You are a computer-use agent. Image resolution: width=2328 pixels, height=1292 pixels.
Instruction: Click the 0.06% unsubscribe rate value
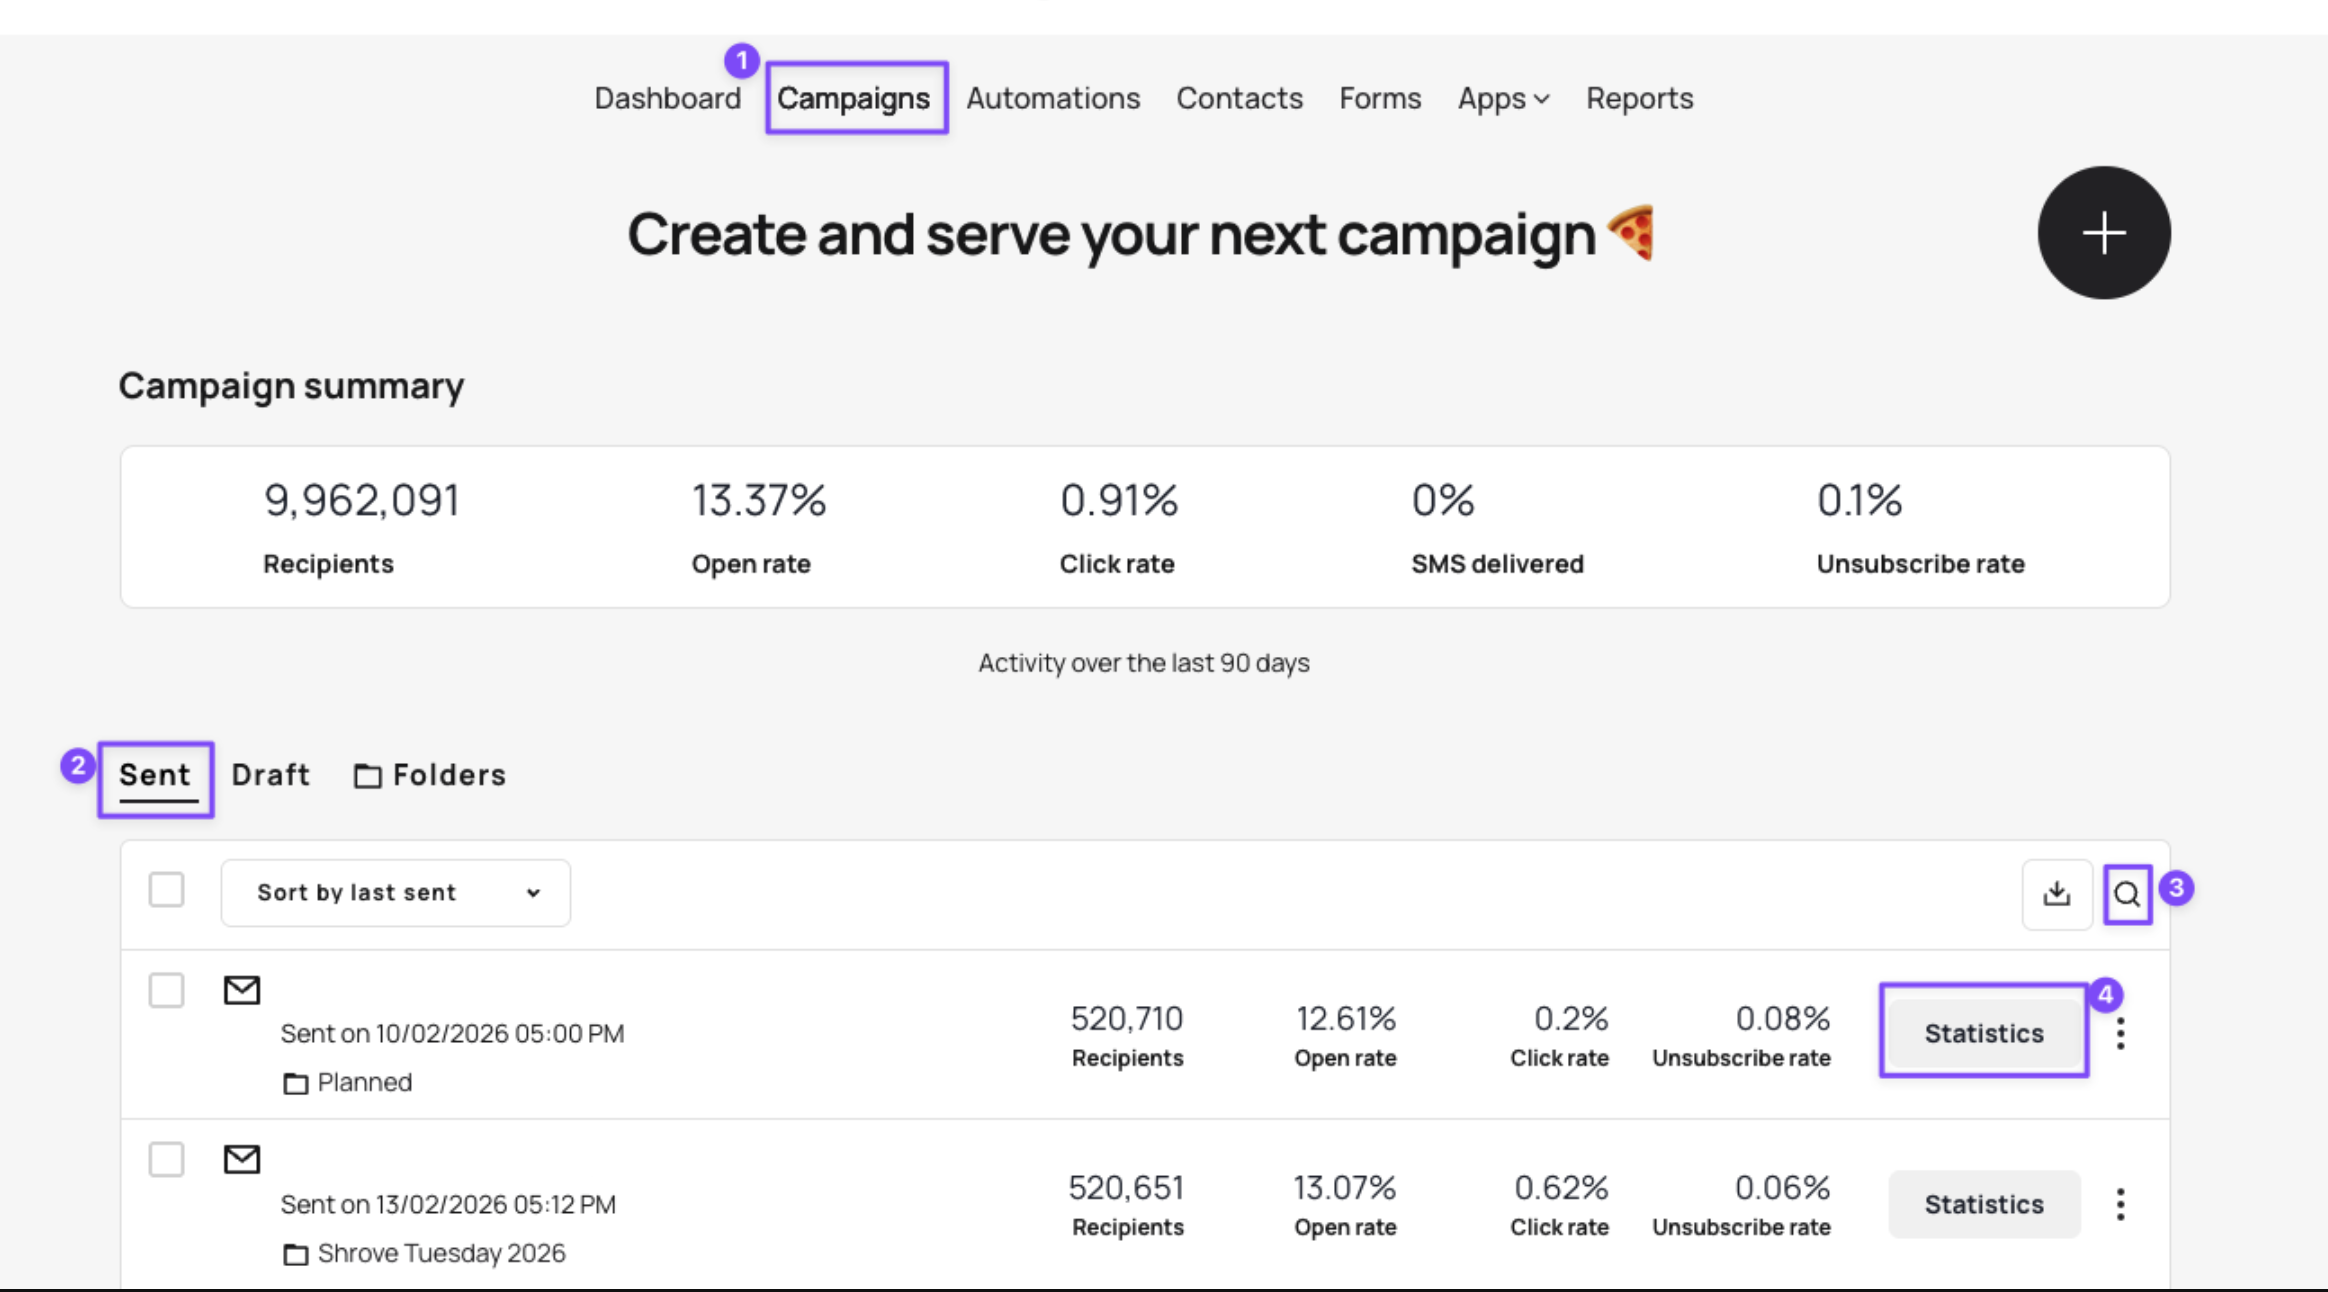point(1782,1187)
